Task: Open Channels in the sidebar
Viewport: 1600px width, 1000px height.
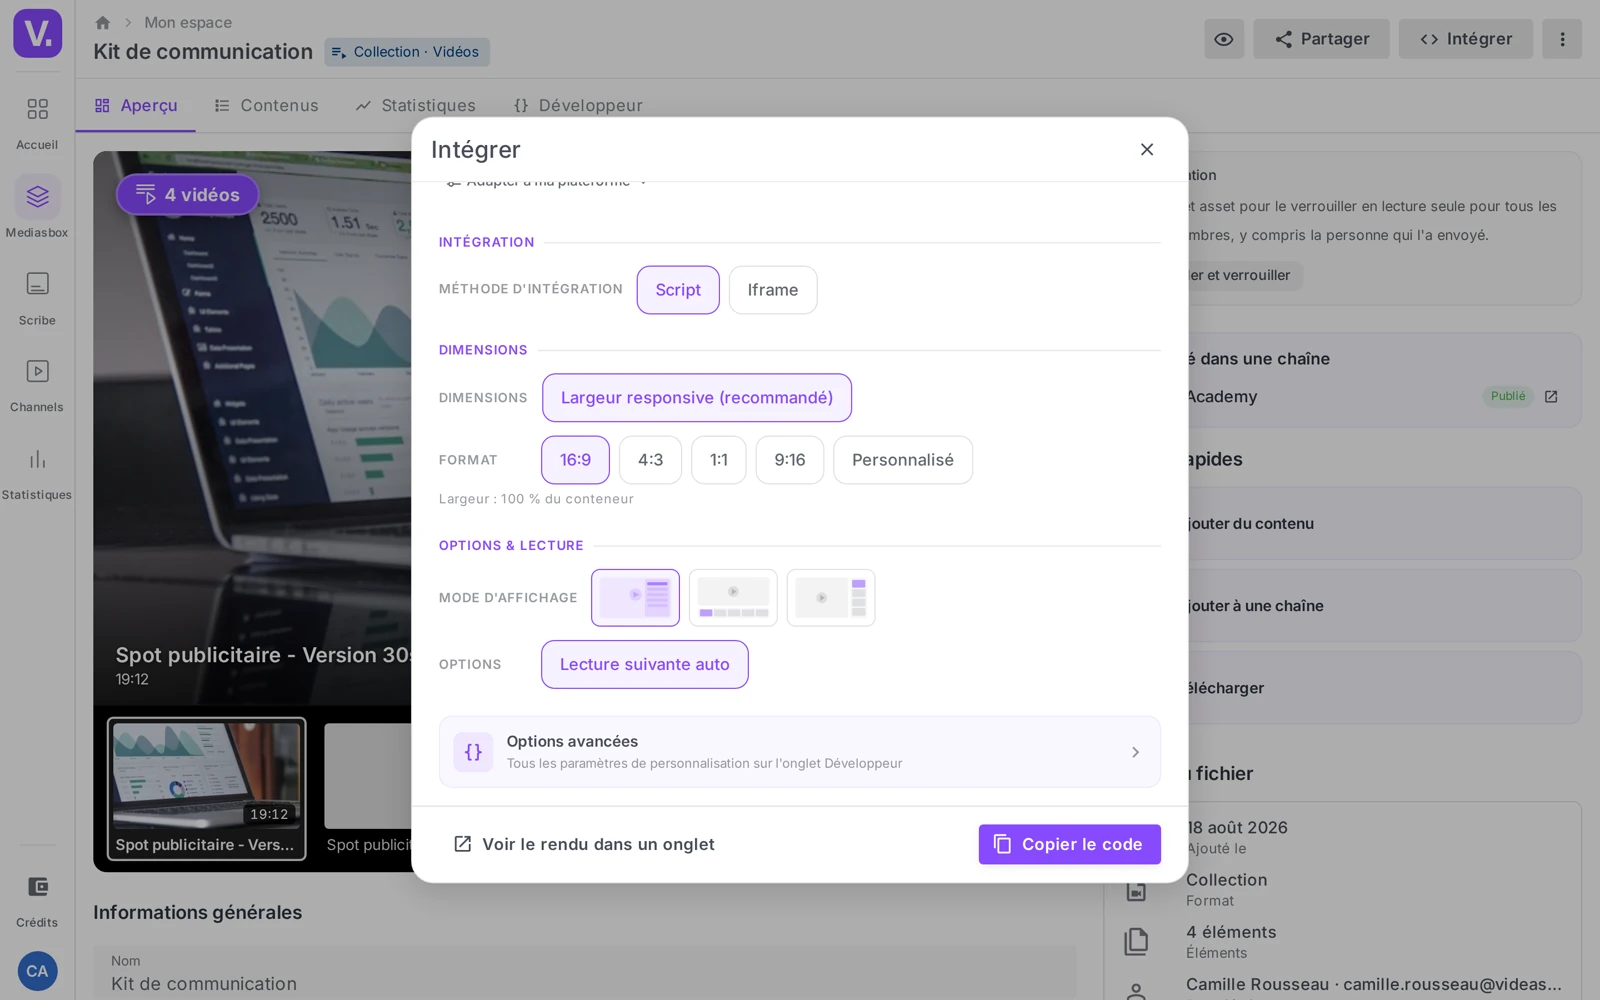Action: pyautogui.click(x=37, y=385)
